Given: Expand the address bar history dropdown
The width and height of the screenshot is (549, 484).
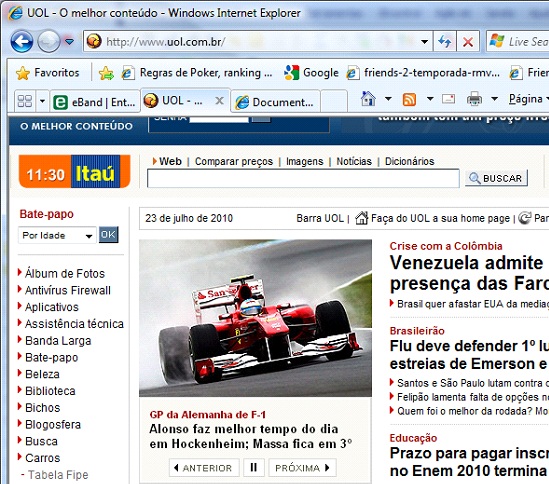Looking at the screenshot, I should [425, 42].
